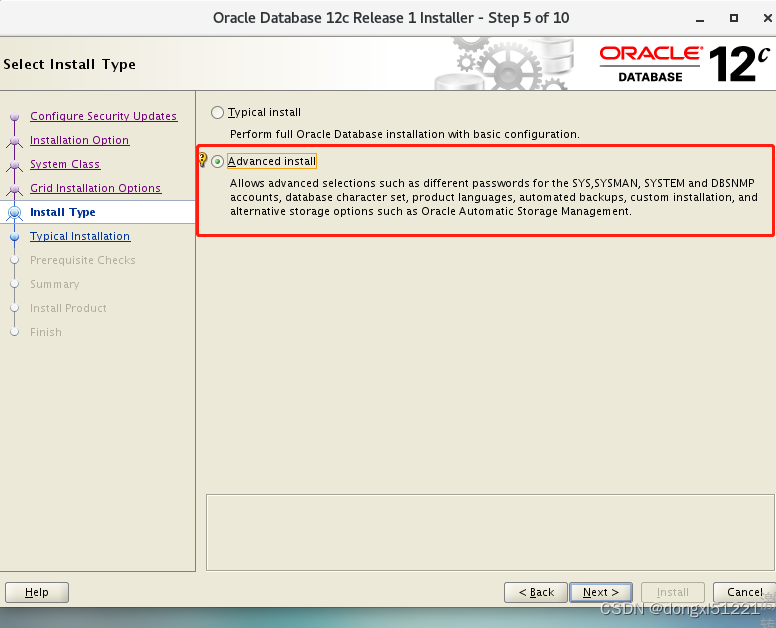Open the Grid Installation Options step
776x628 pixels.
coord(96,188)
